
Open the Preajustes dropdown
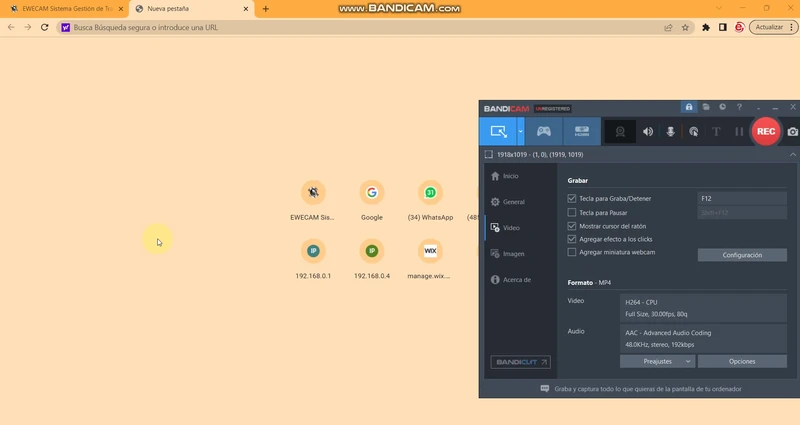click(x=658, y=361)
